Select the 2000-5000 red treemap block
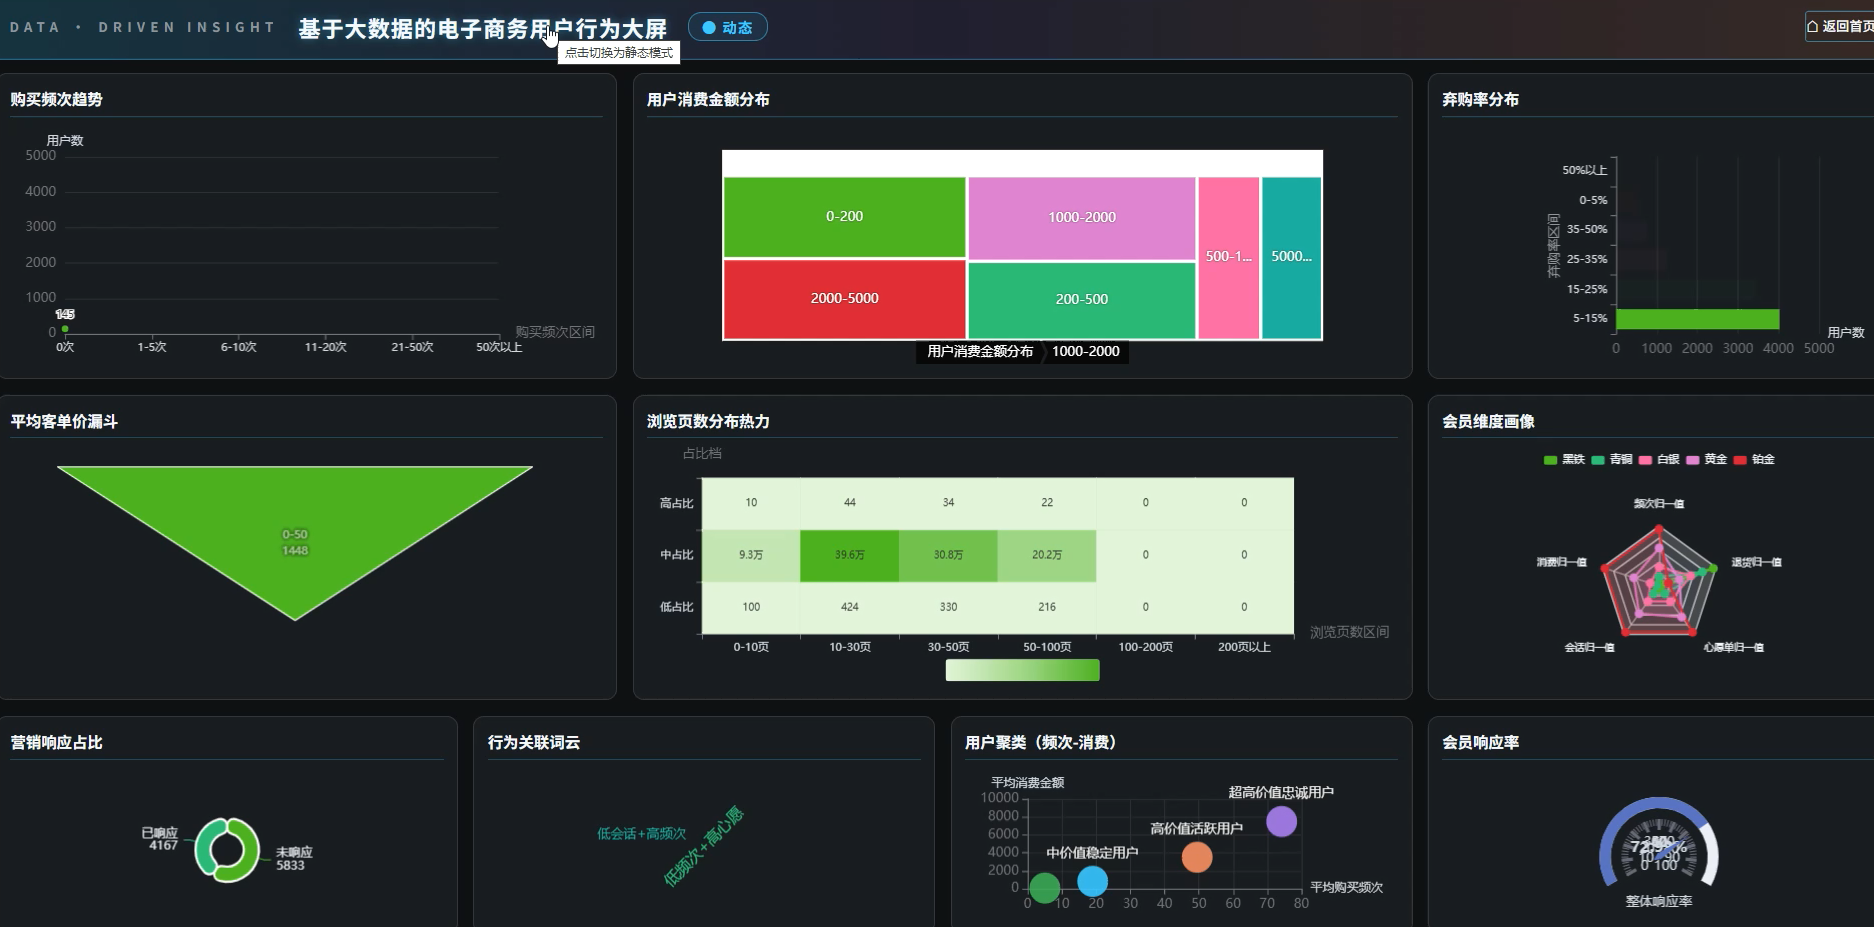 click(844, 299)
